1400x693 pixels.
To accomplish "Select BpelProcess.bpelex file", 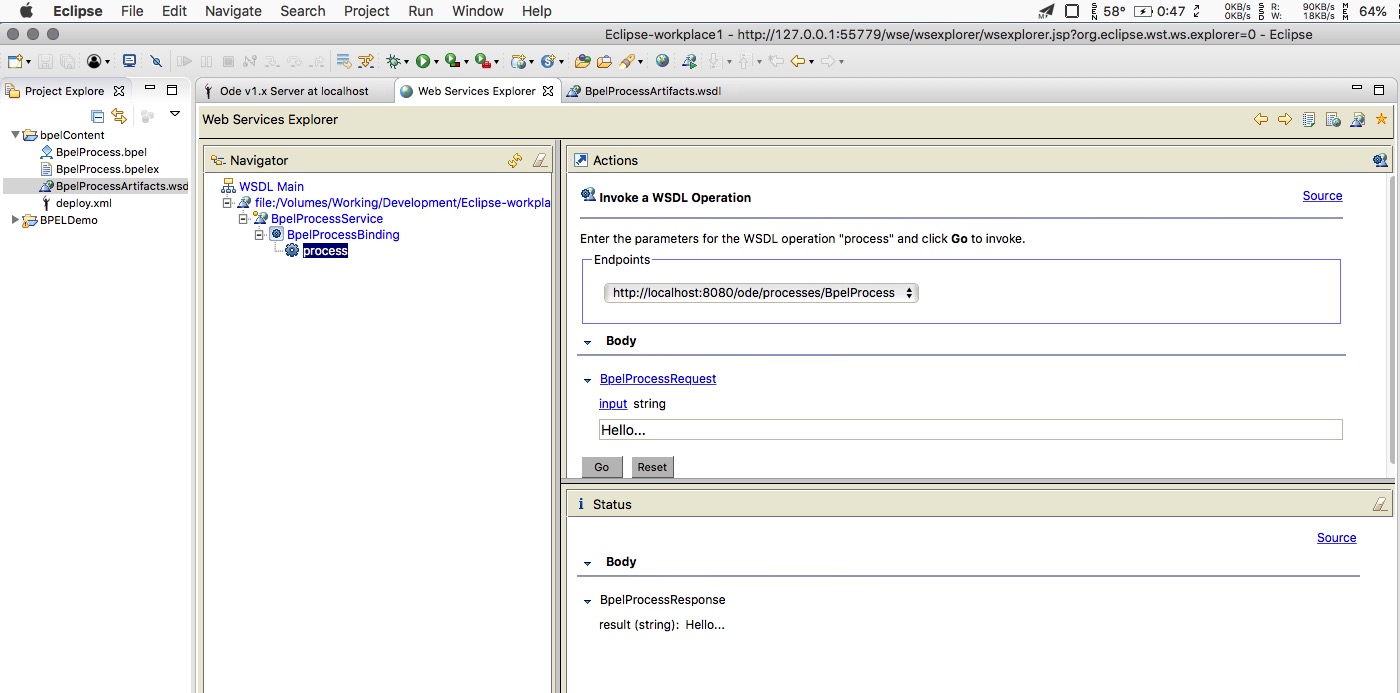I will (x=107, y=169).
